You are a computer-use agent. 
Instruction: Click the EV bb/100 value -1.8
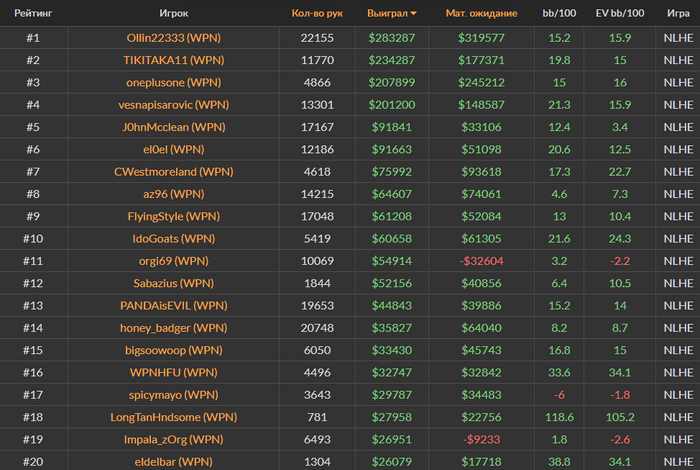620,395
